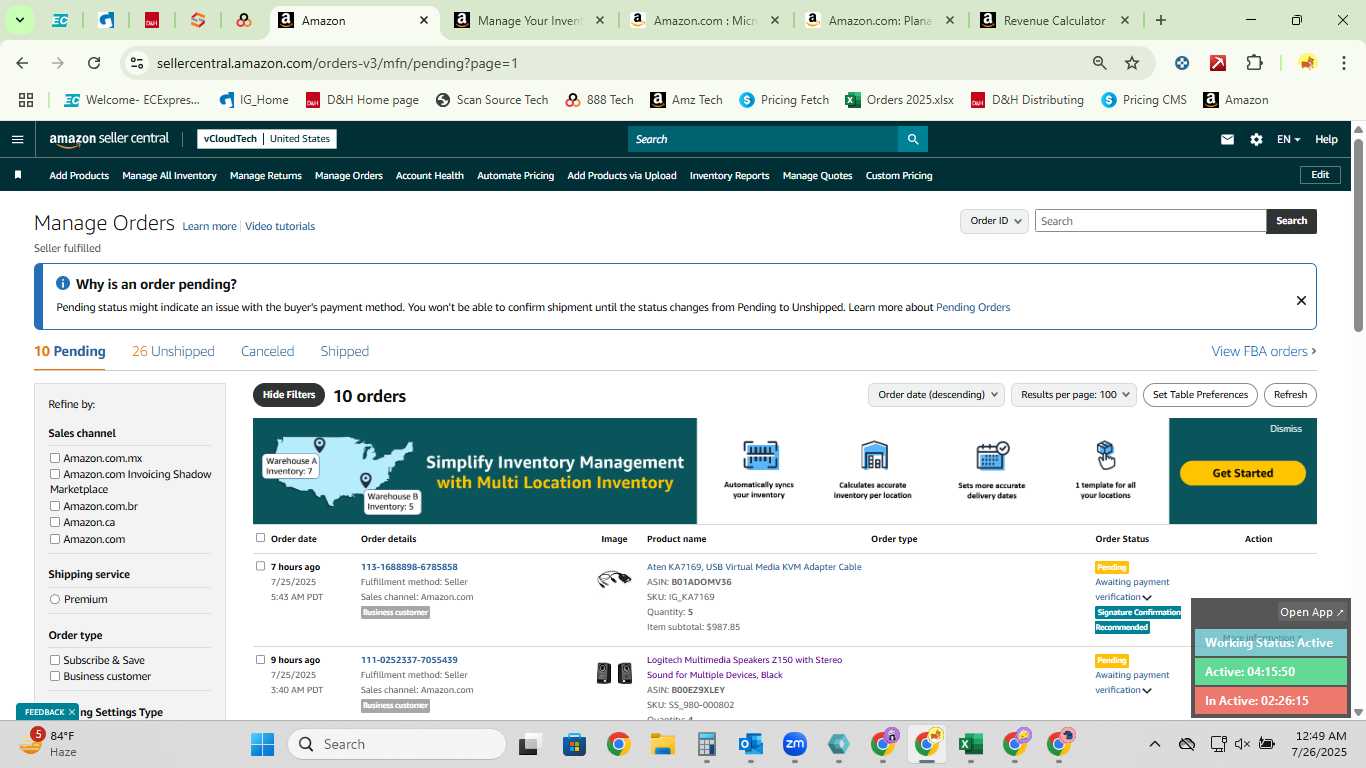Check the Amazon.com sales channel box
This screenshot has width=1366, height=768.
pyautogui.click(x=56, y=539)
